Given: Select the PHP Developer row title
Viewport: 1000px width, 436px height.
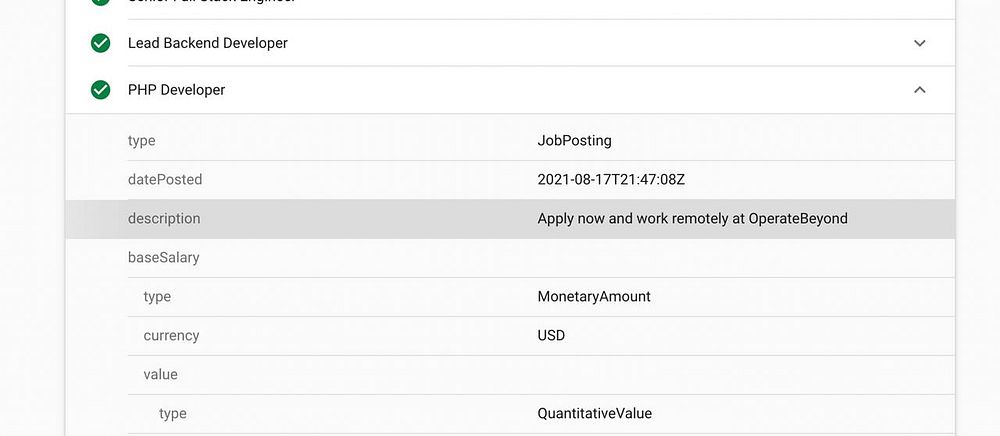Looking at the screenshot, I should click(177, 90).
